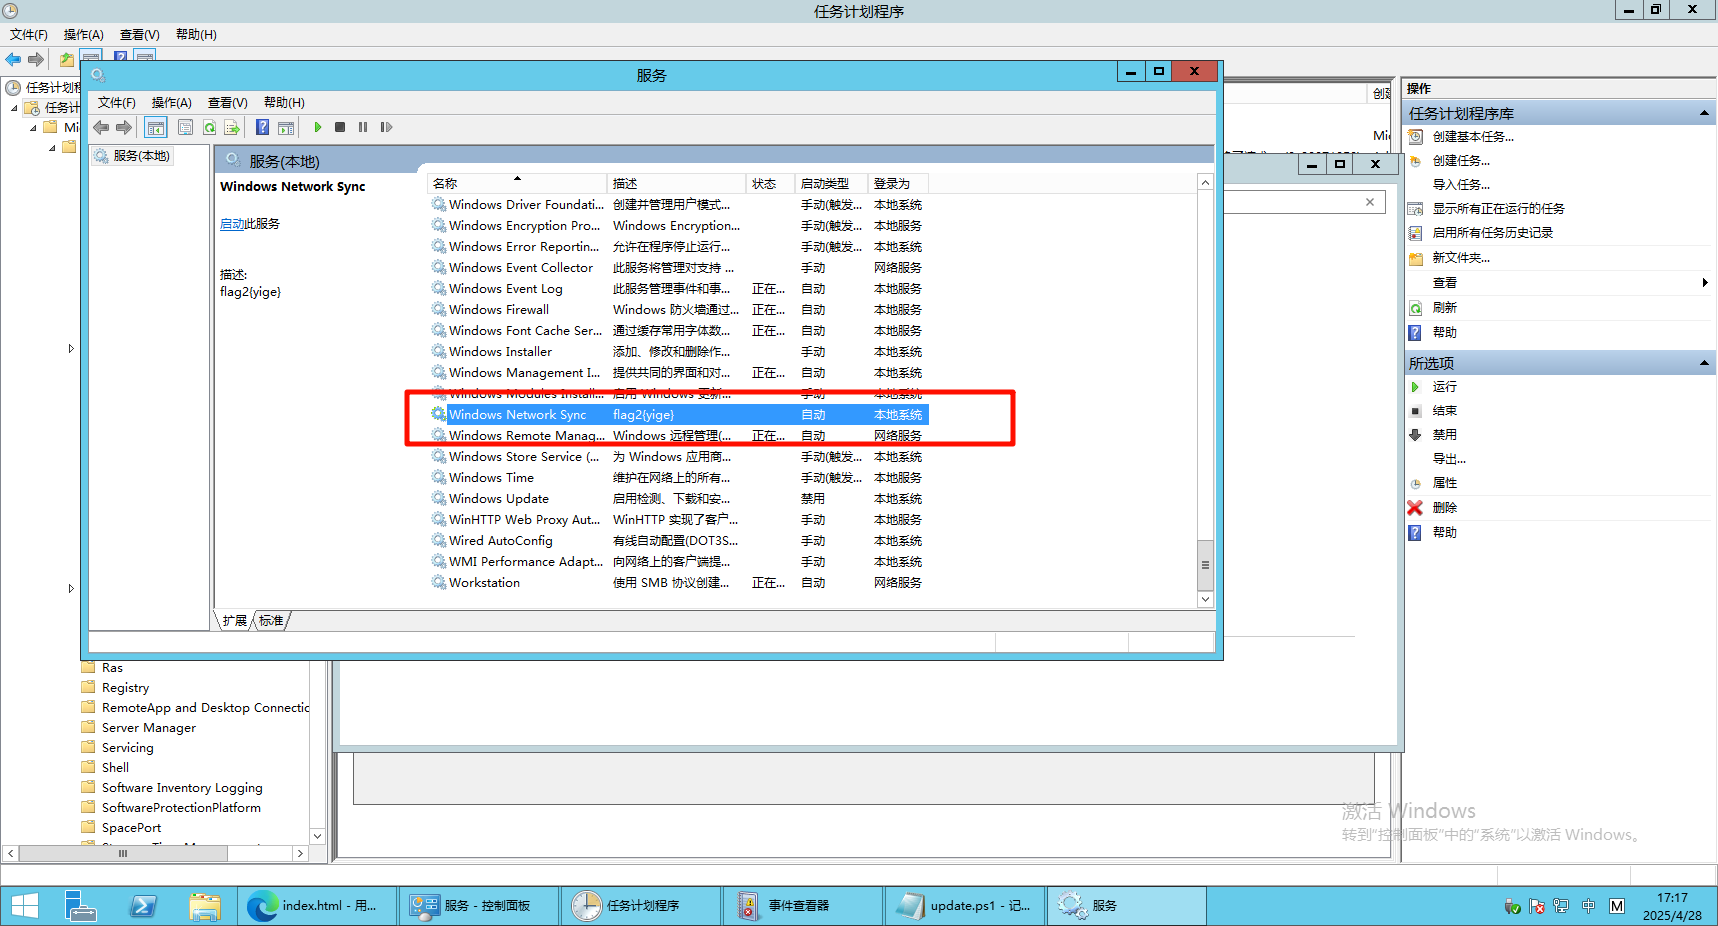Click 启用所有任务历史记录 action
The image size is (1718, 926).
pos(1492,233)
